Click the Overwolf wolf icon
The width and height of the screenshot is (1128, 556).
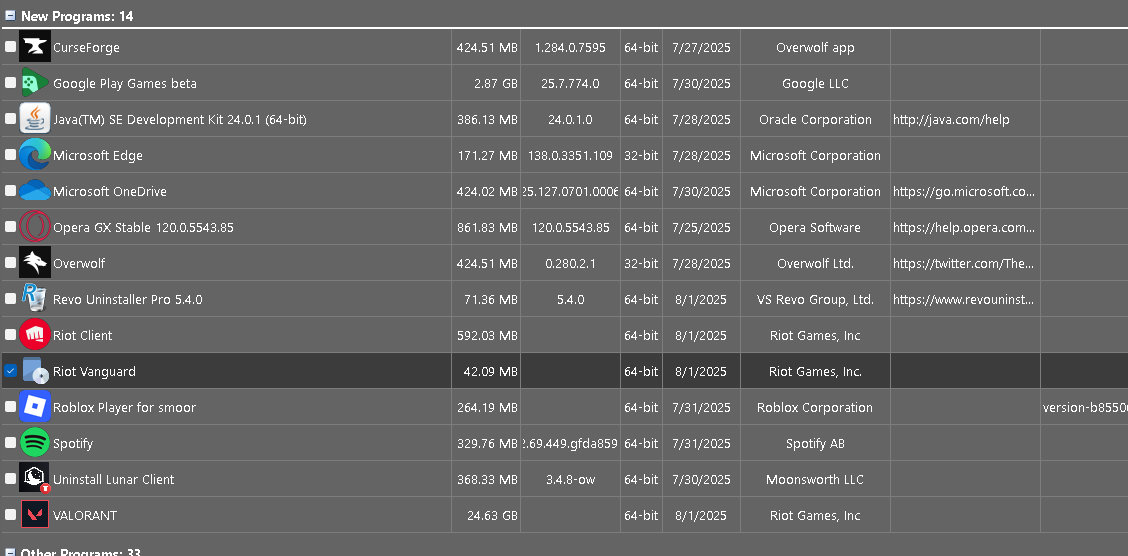coord(35,263)
